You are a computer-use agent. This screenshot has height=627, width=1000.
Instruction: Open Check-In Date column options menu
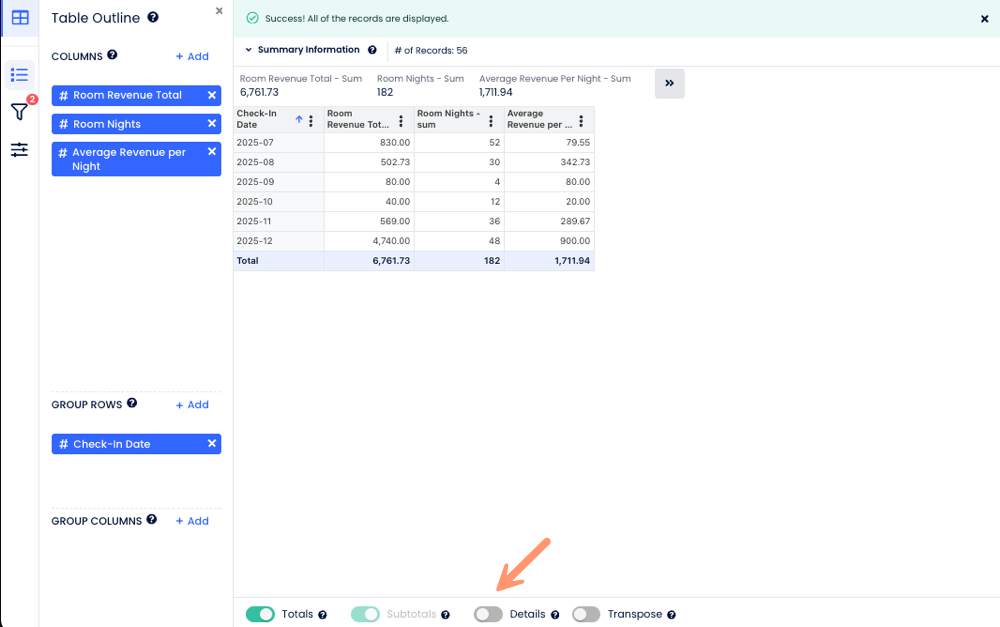311,121
